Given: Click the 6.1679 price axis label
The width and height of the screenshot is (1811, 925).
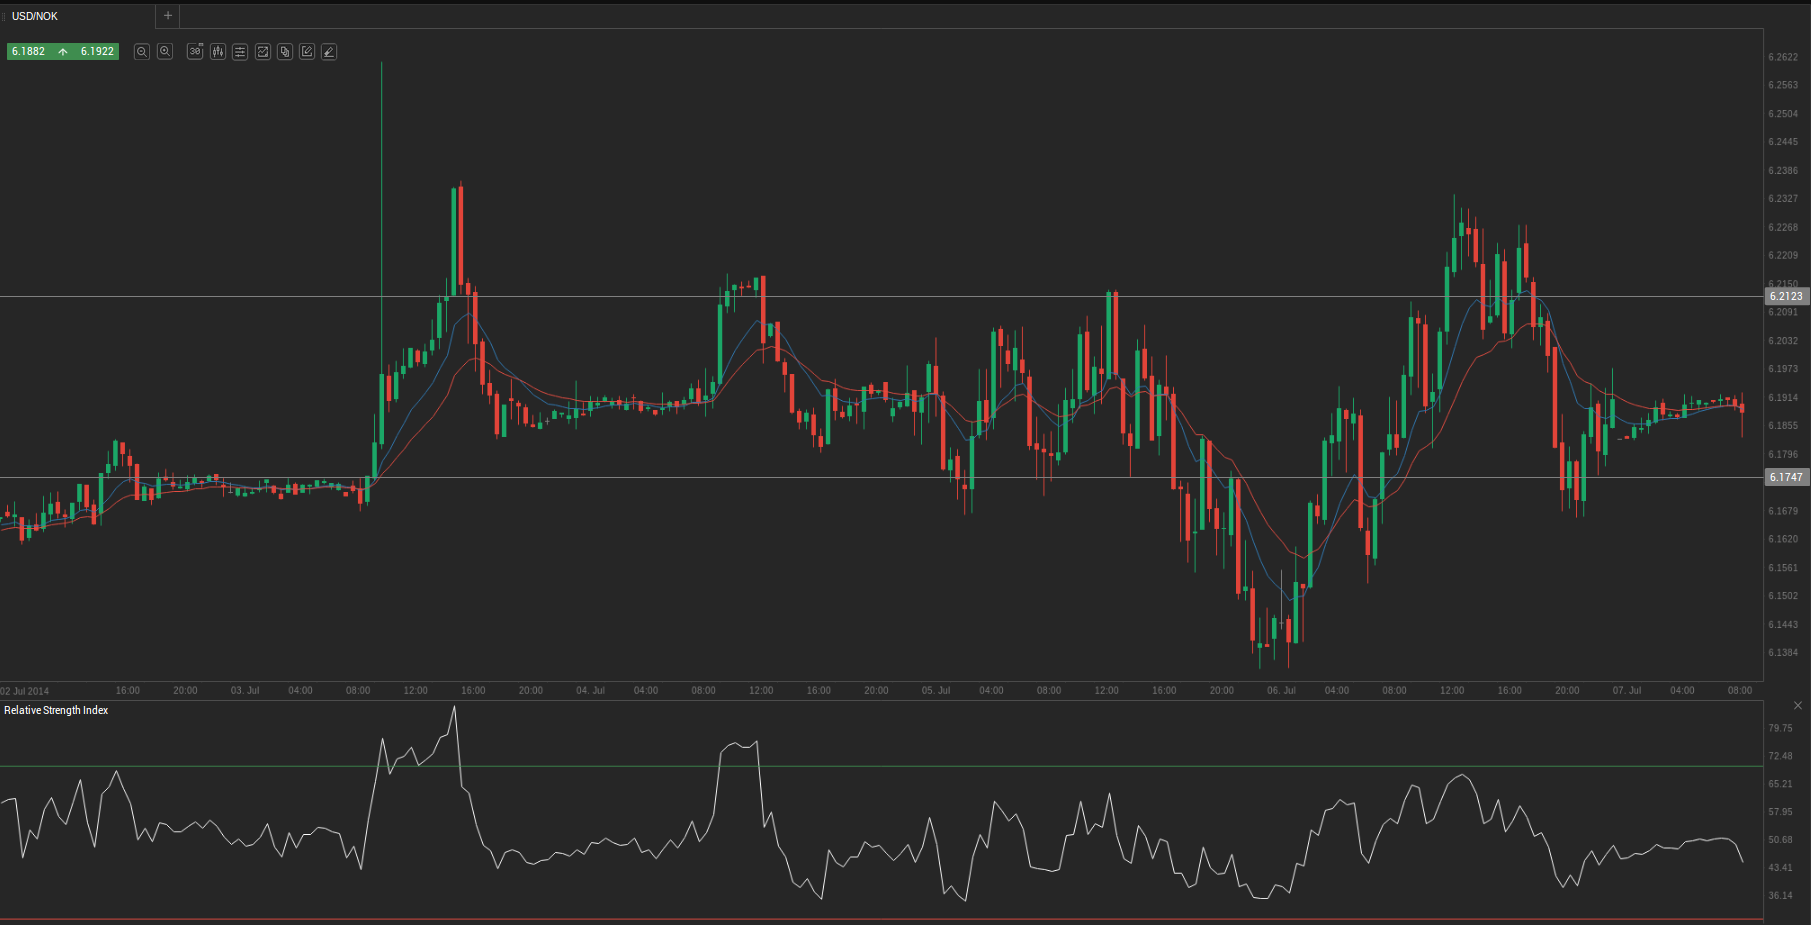Looking at the screenshot, I should (x=1783, y=511).
